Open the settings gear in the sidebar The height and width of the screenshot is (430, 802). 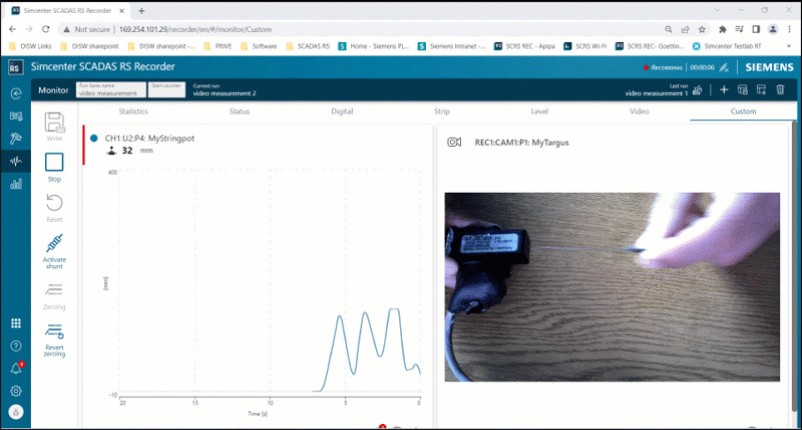(16, 390)
